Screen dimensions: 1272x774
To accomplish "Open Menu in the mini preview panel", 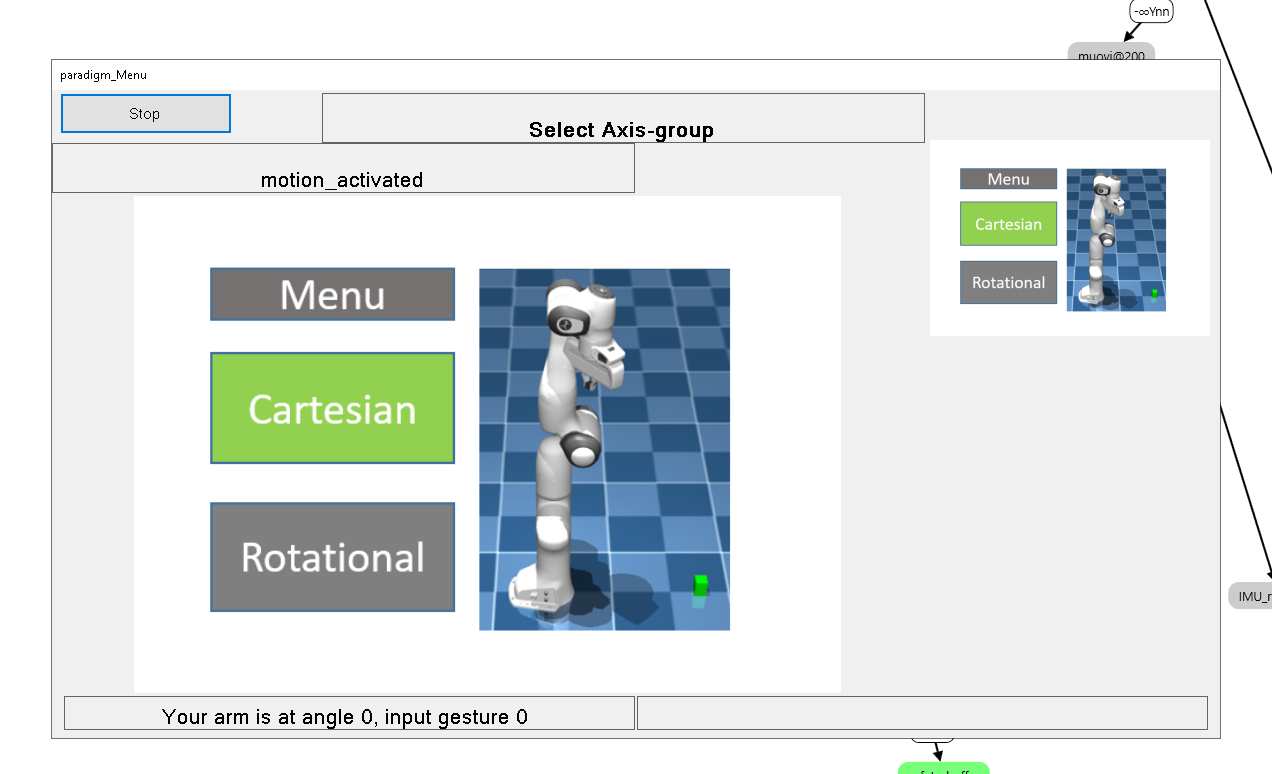I will click(1008, 178).
